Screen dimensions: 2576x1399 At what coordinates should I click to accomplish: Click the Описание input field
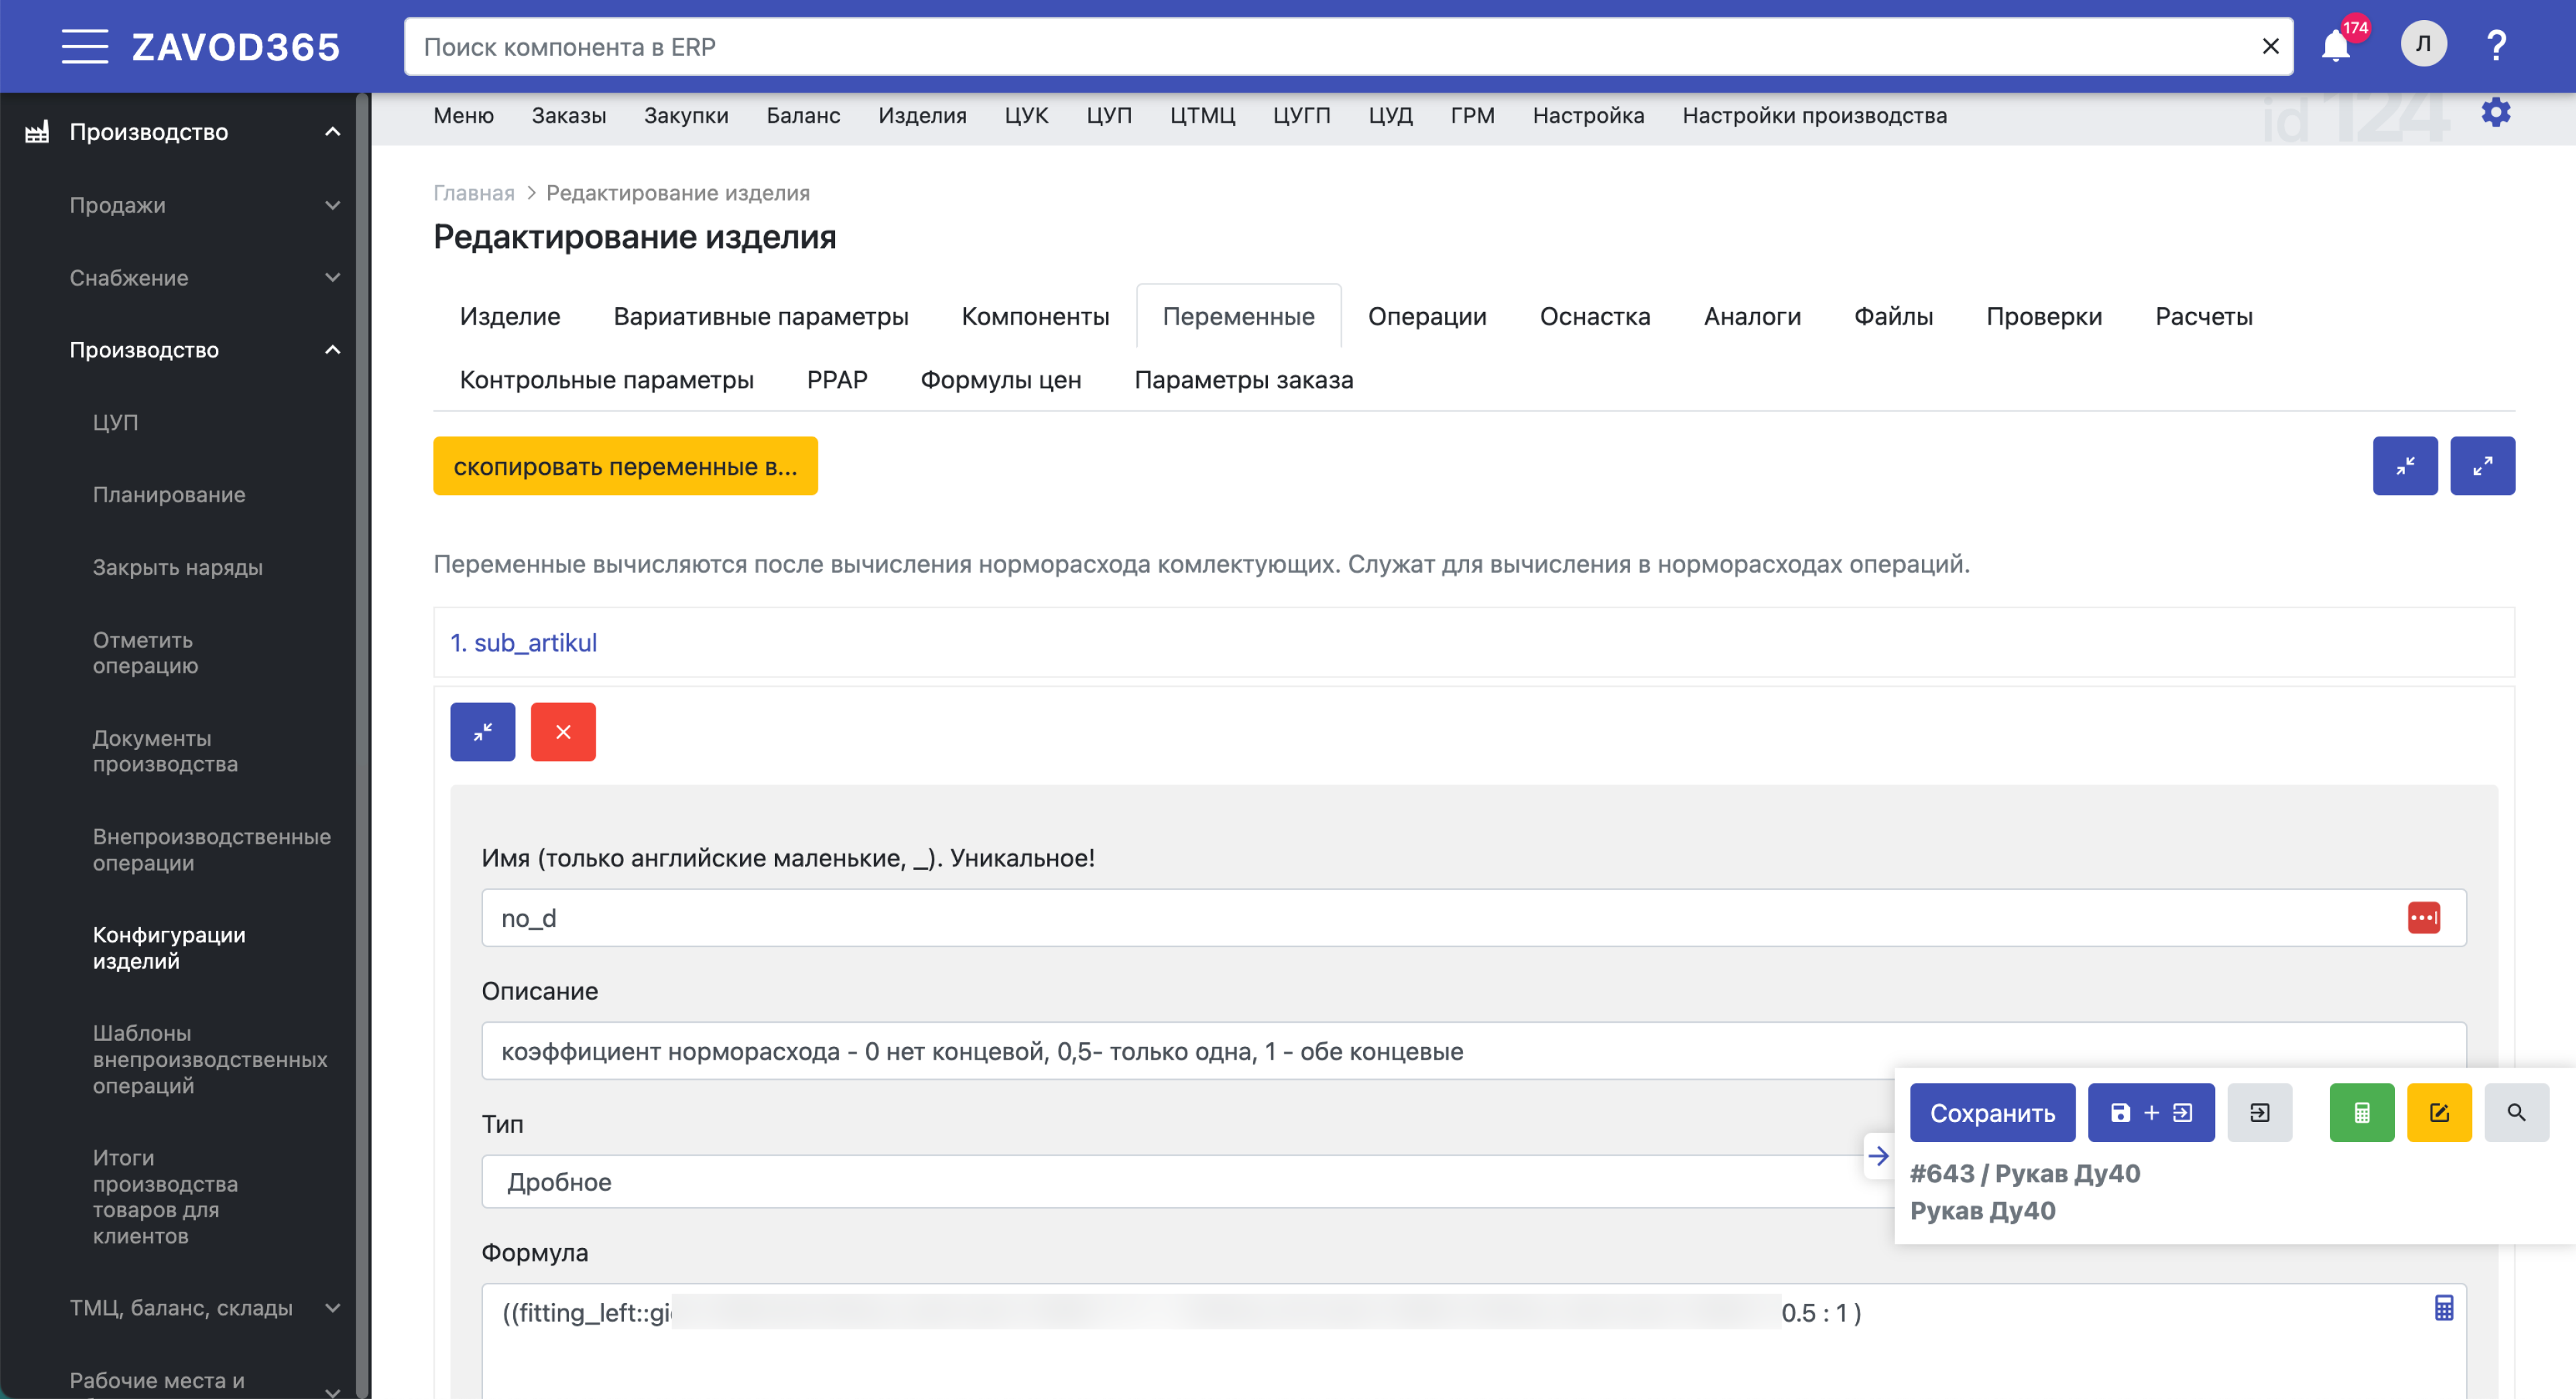click(1170, 1051)
